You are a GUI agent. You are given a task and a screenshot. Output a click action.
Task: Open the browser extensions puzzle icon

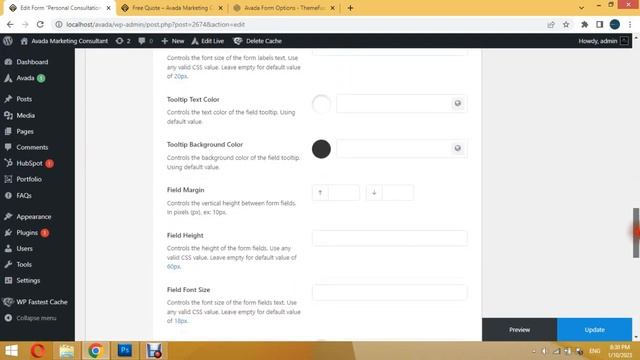pos(584,24)
